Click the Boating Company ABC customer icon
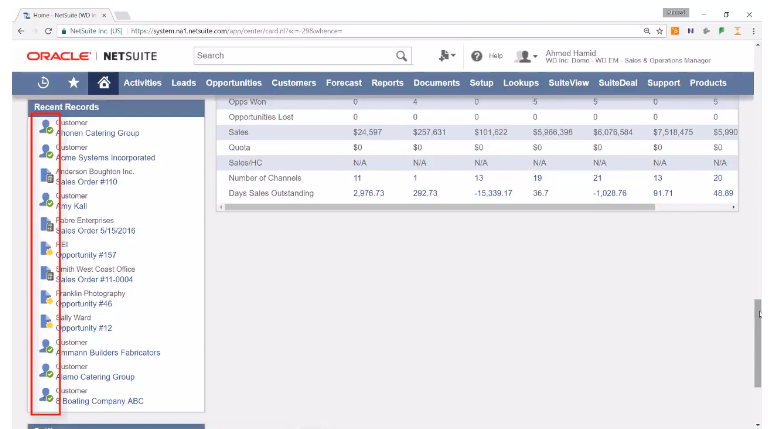 coord(46,395)
